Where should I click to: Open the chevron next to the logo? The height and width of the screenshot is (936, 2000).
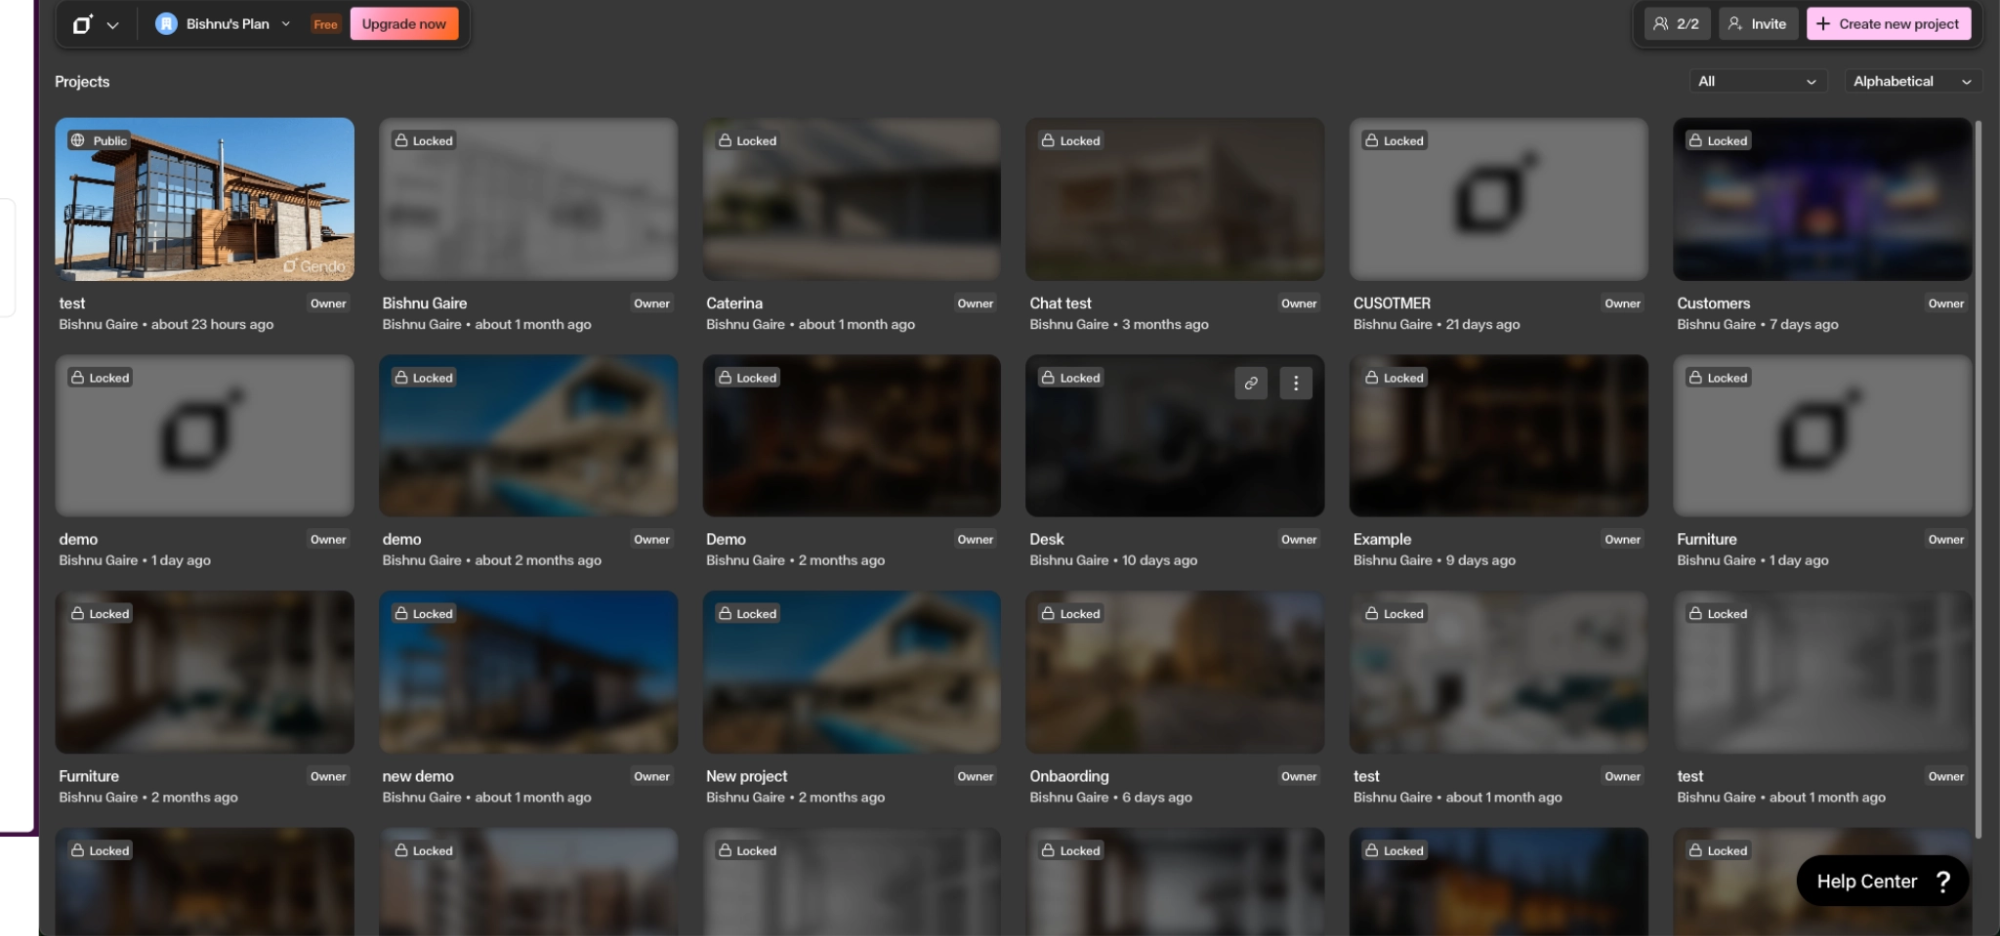(x=113, y=25)
